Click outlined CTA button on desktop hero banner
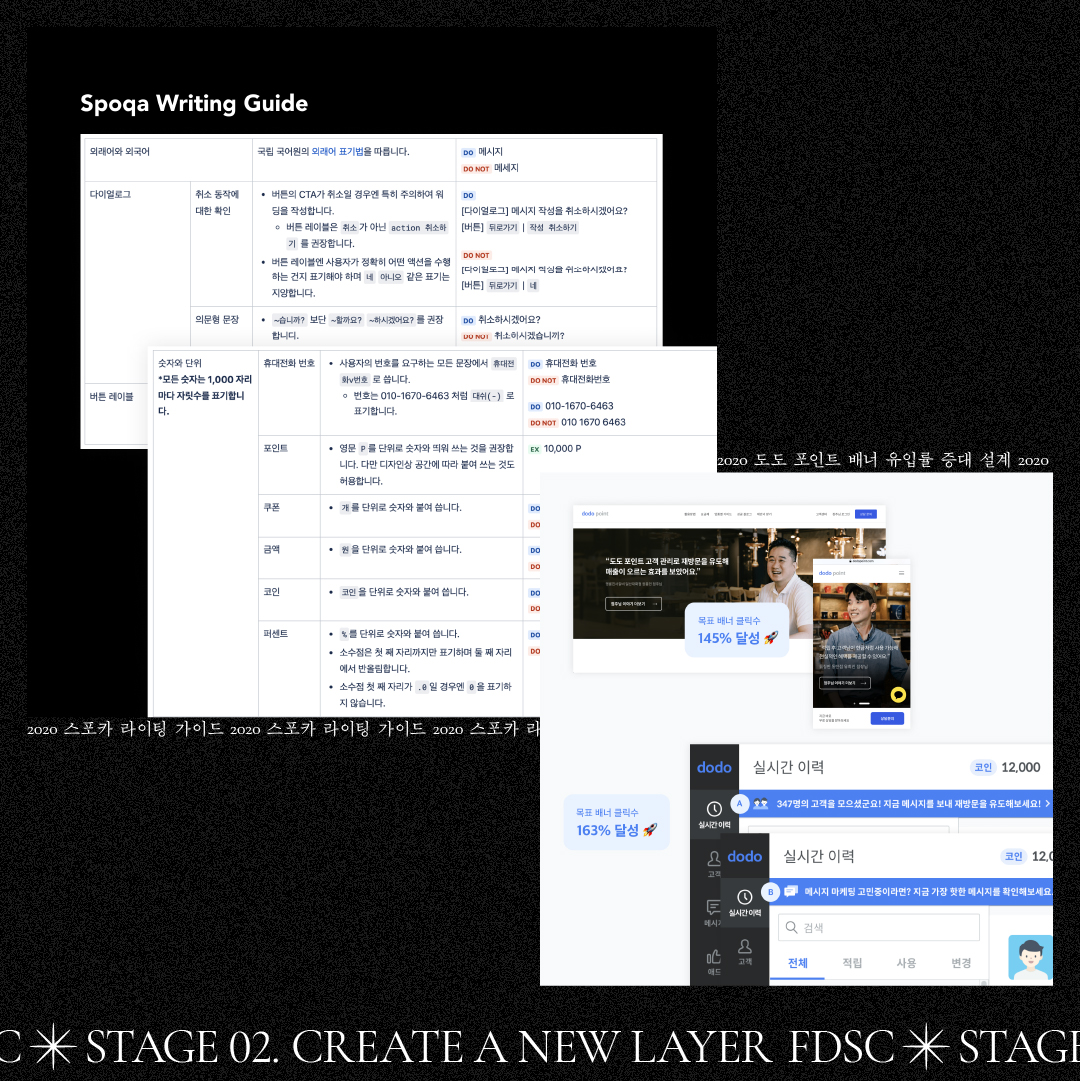The height and width of the screenshot is (1081, 1080). (633, 604)
